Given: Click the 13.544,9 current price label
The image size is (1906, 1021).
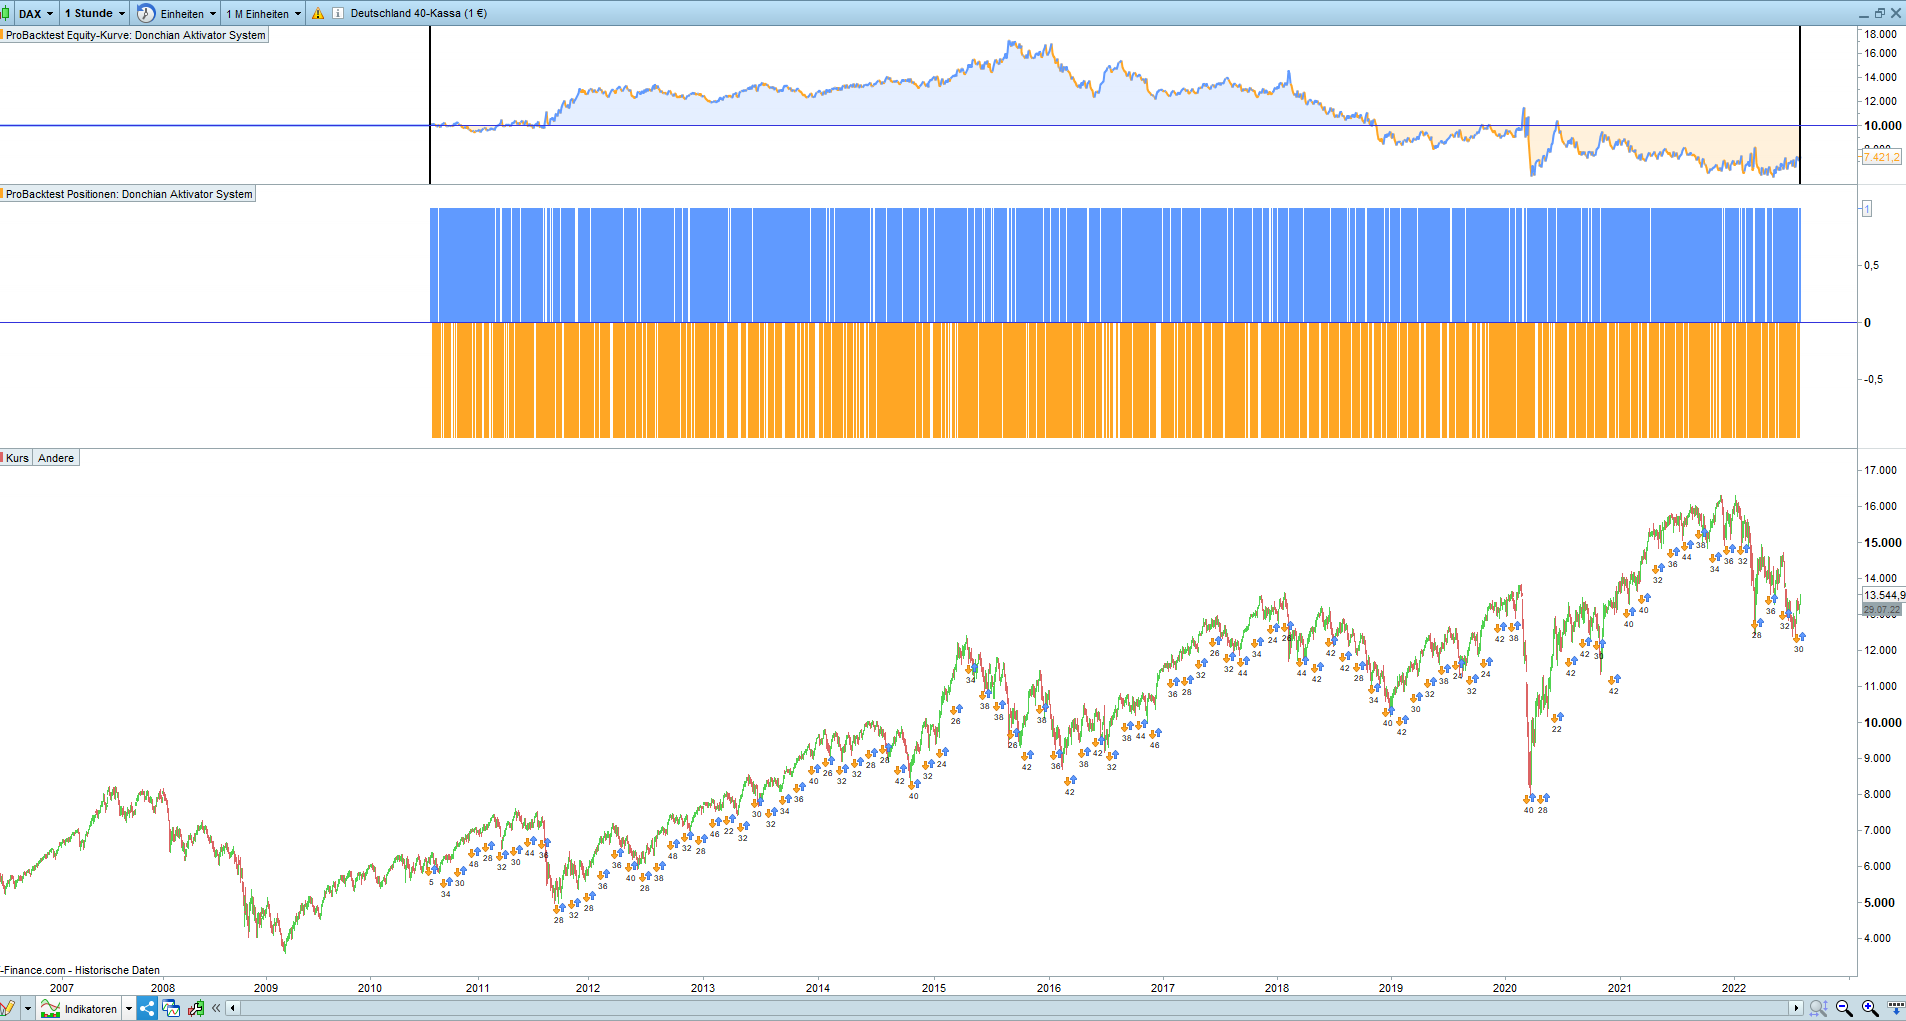Looking at the screenshot, I should 1884,595.
